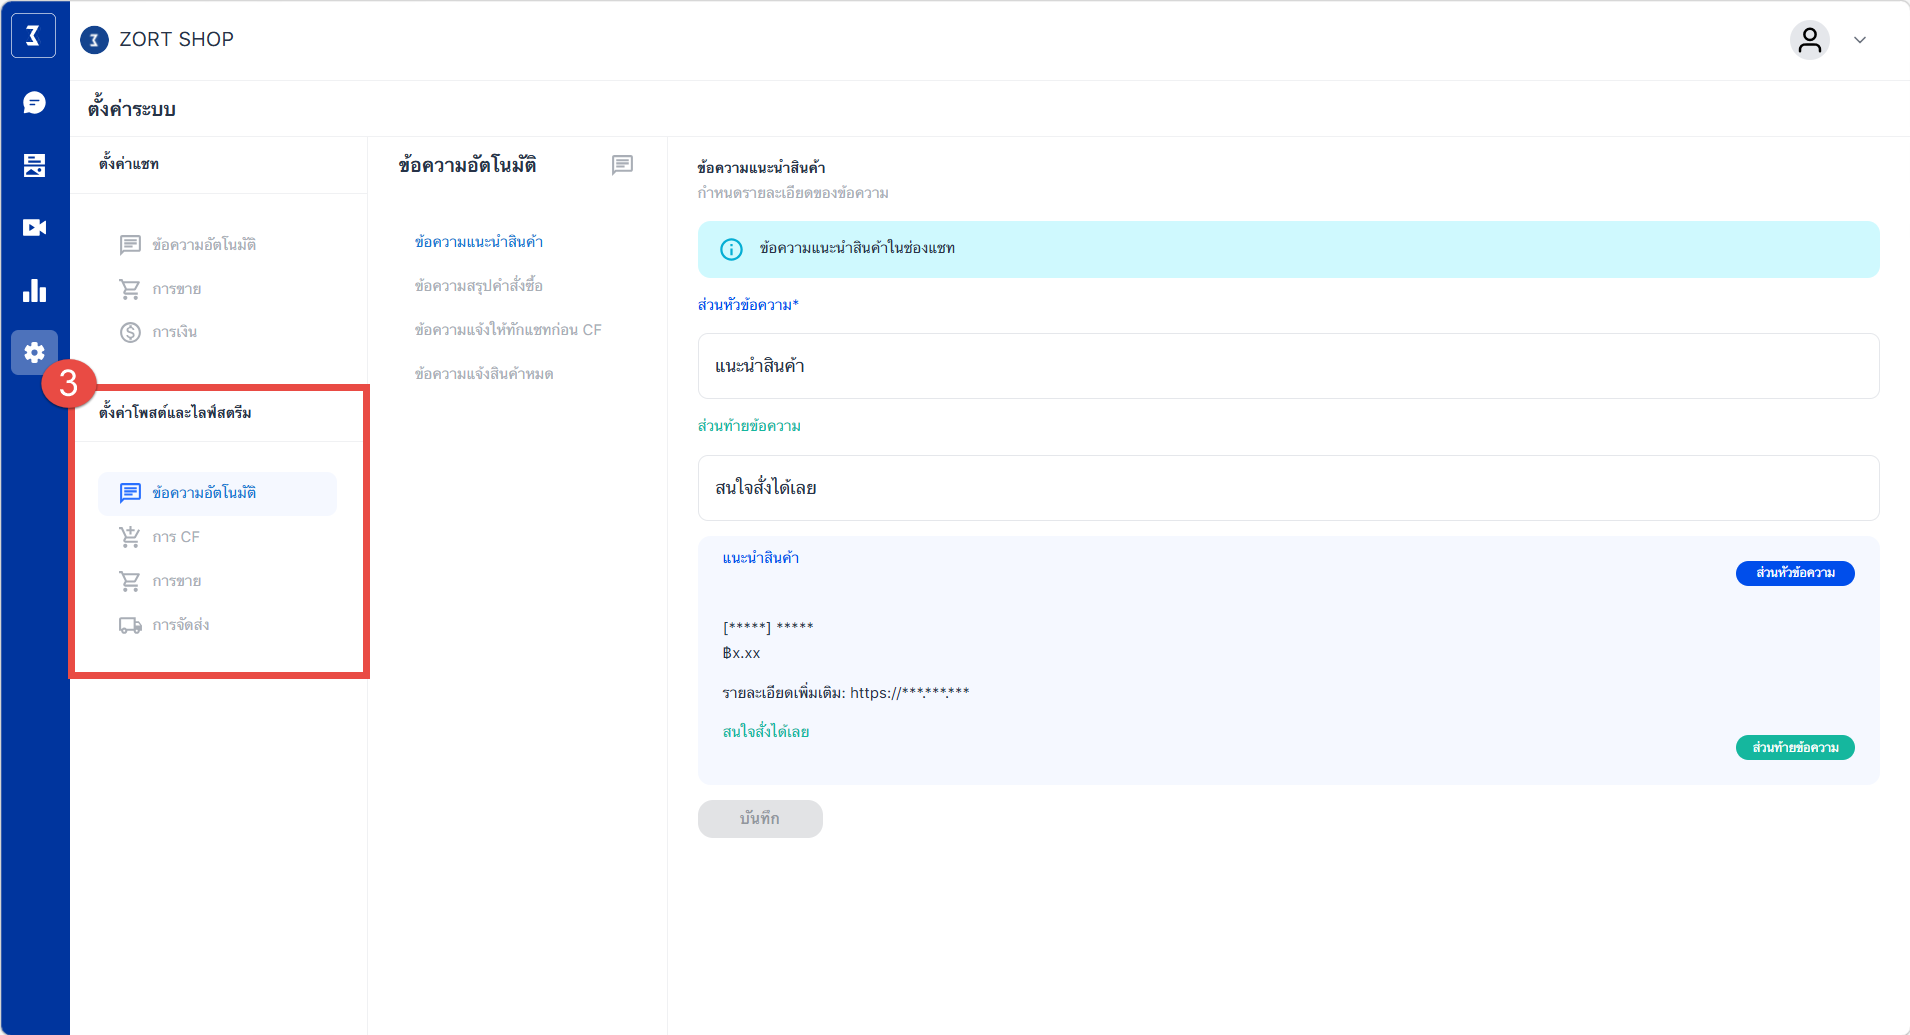Switch to ข้อความแจ้งสินค้าหมด tab

483,374
